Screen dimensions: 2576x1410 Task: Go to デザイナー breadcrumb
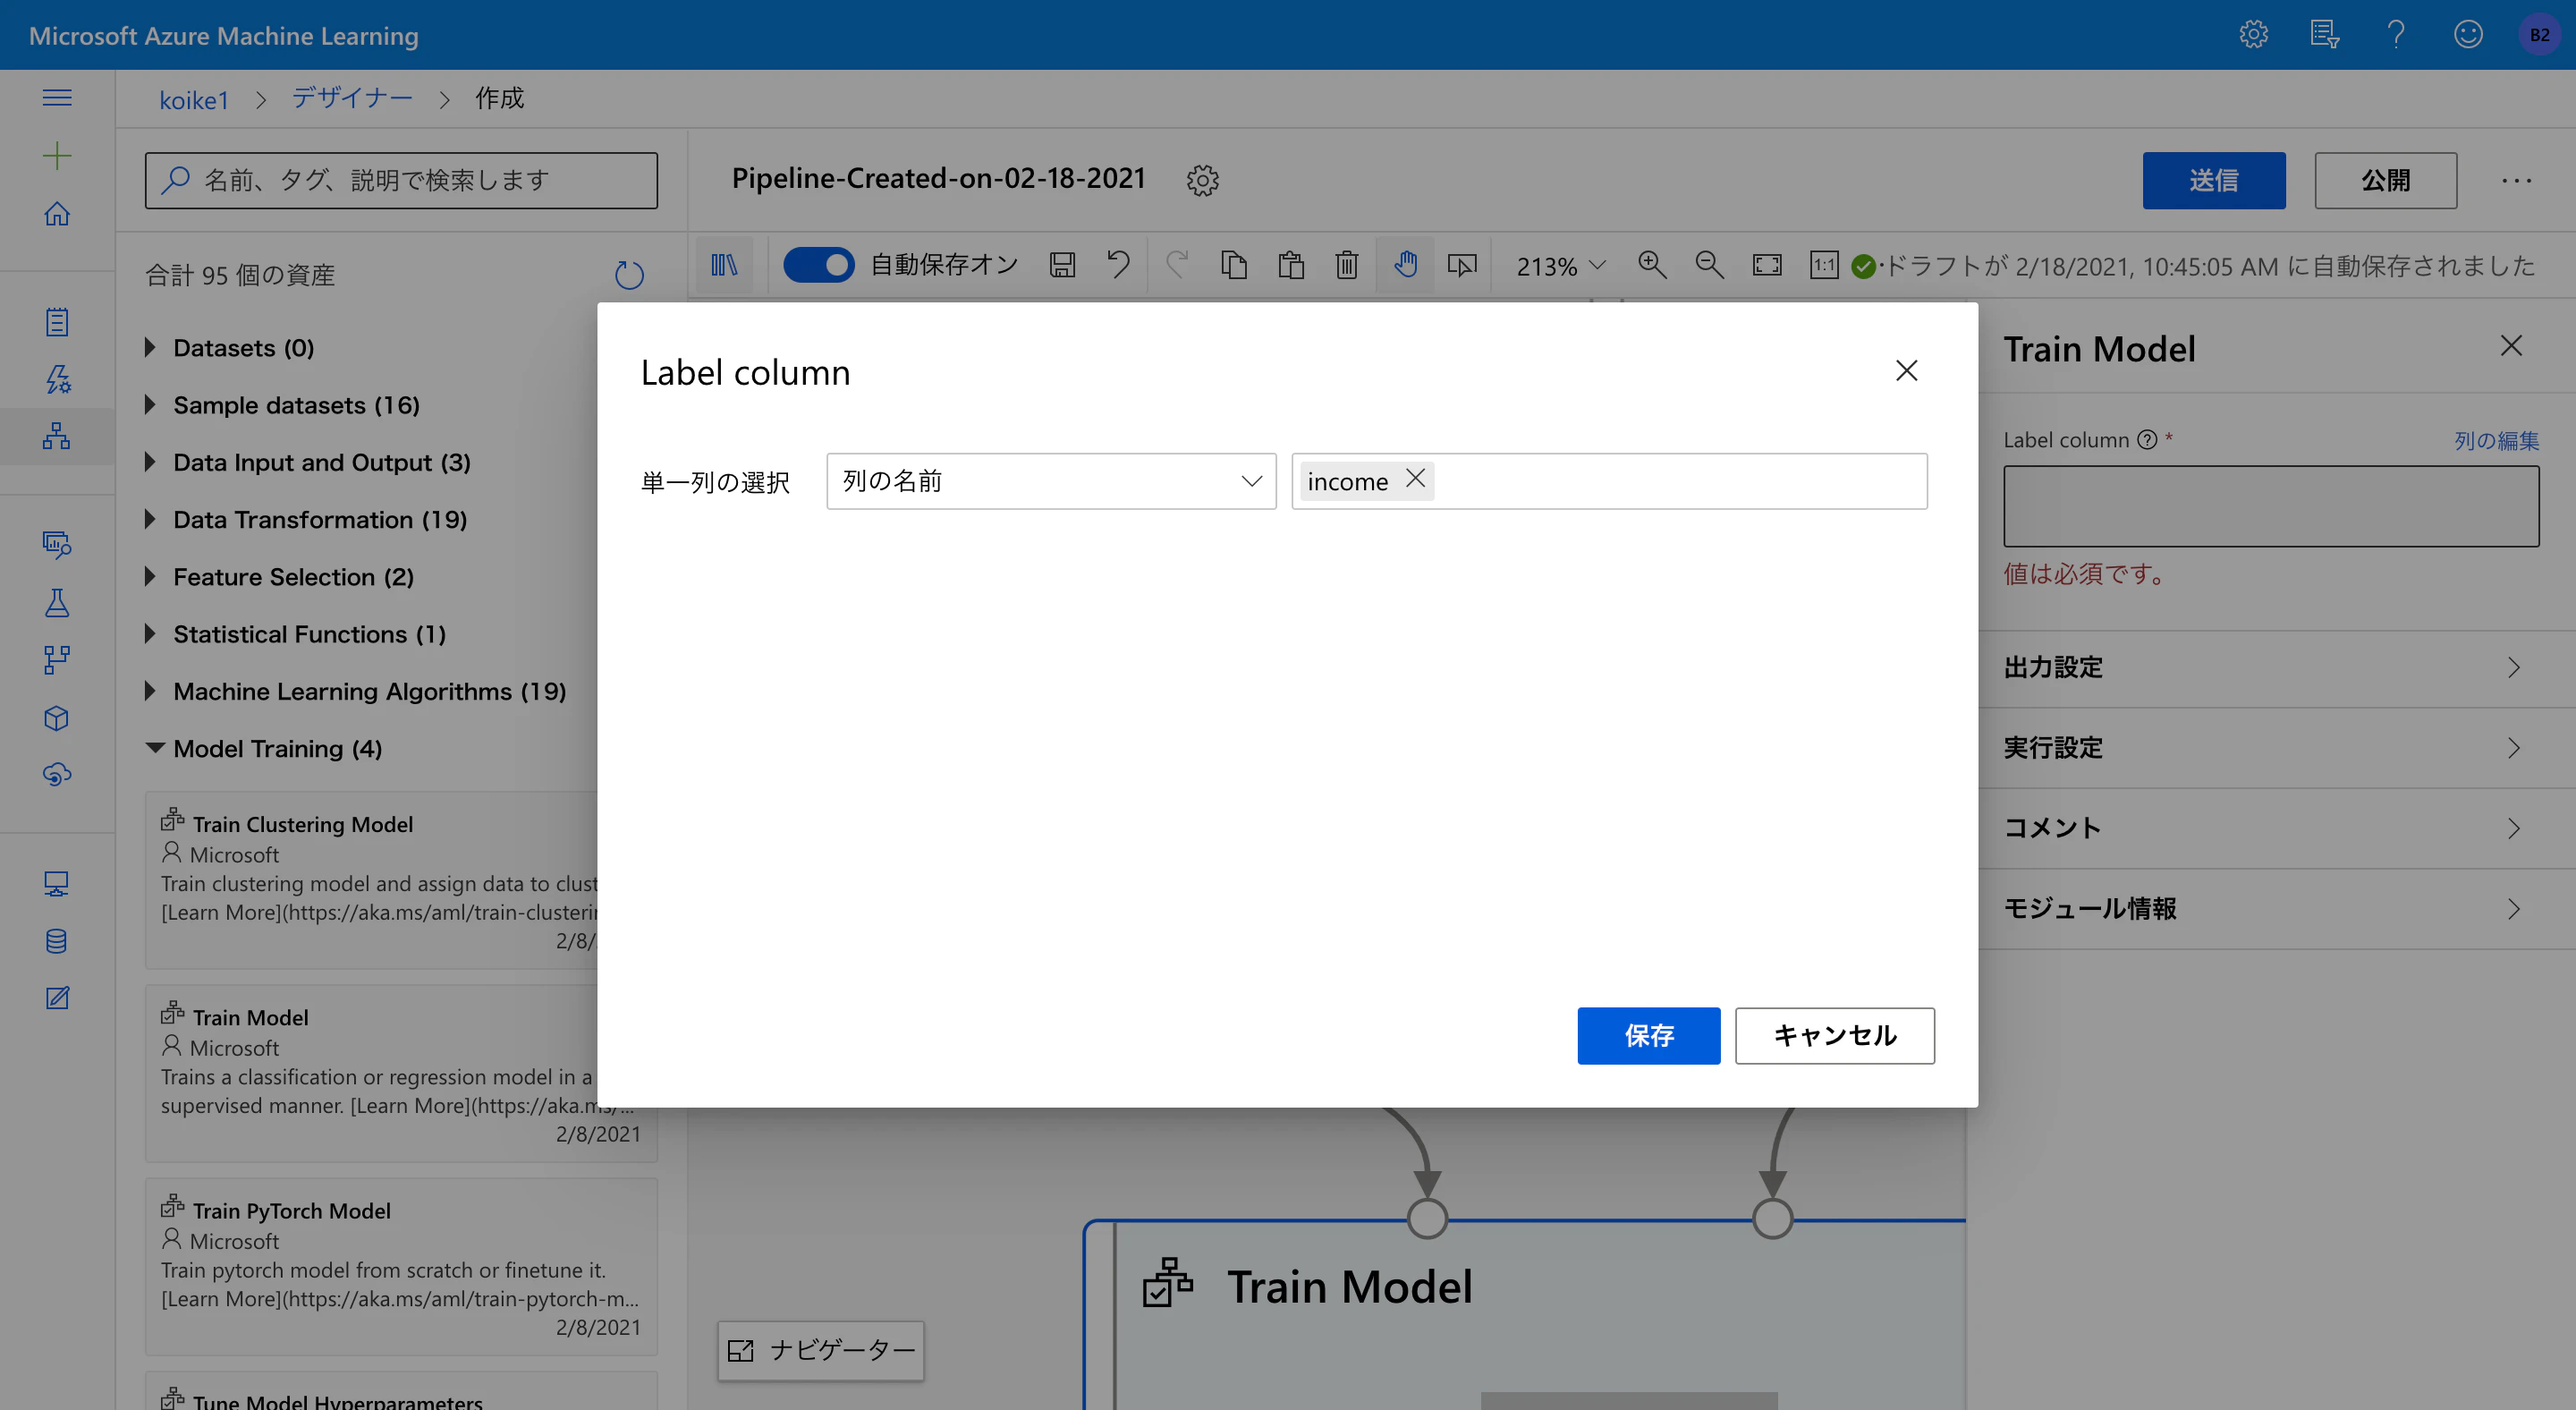352,98
